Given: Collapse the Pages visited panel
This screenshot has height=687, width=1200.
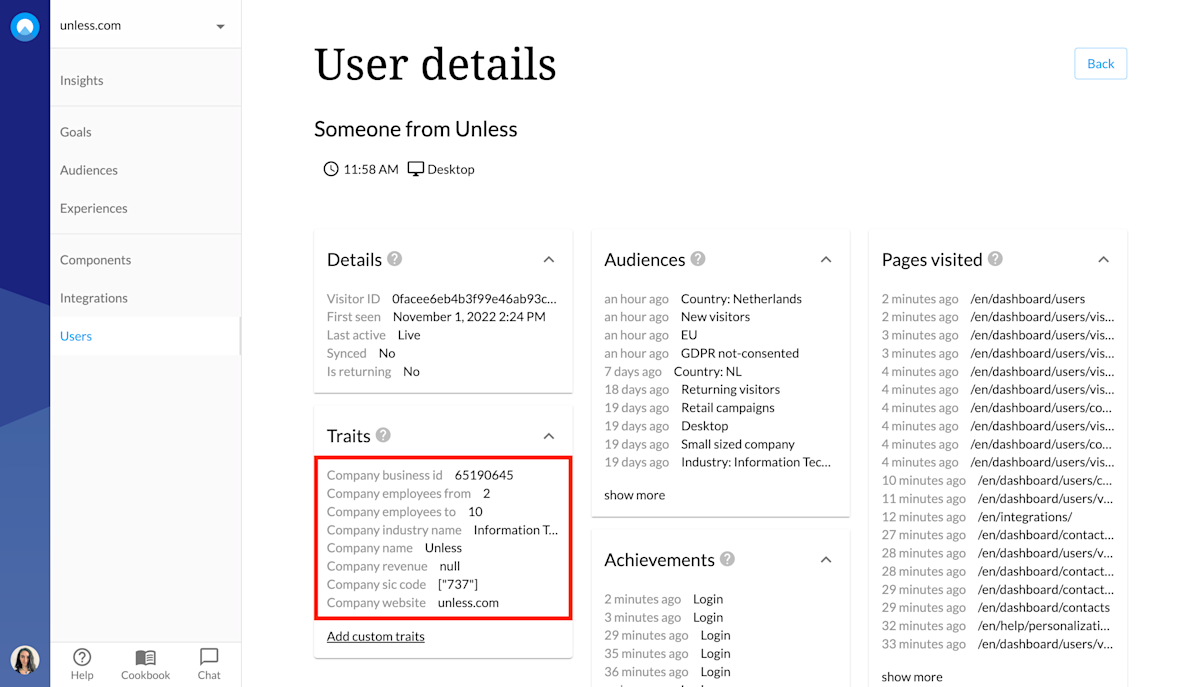Looking at the screenshot, I should [x=1103, y=259].
